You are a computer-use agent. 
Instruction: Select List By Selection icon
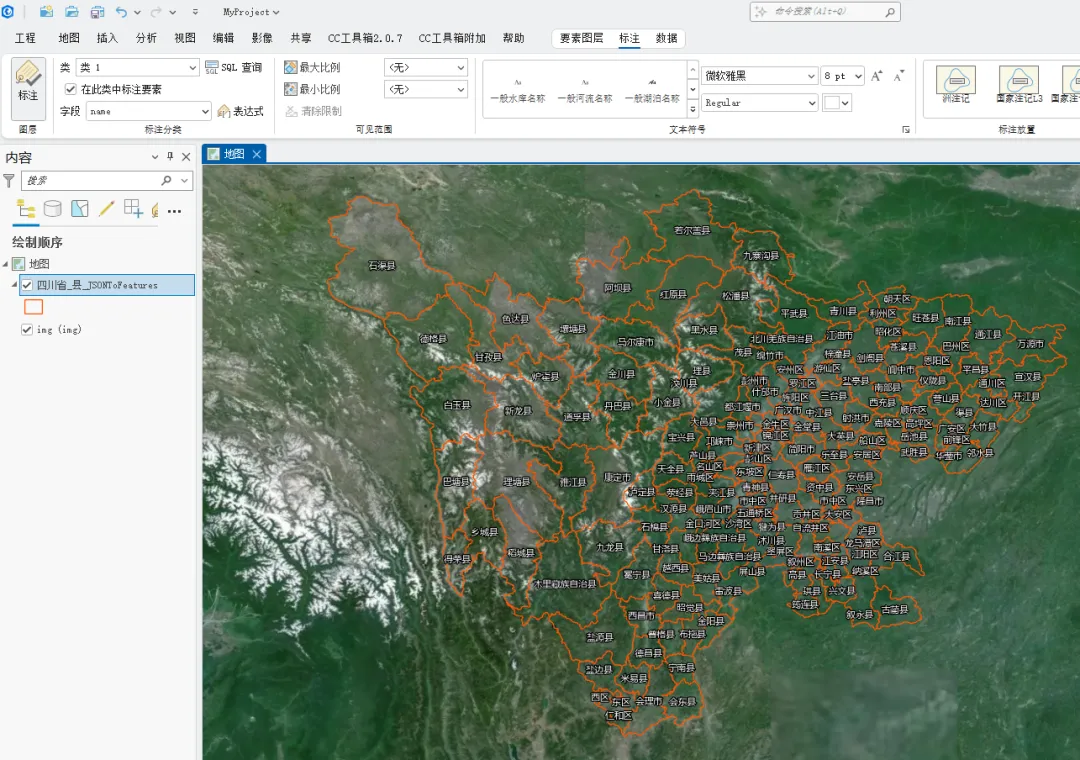click(79, 209)
